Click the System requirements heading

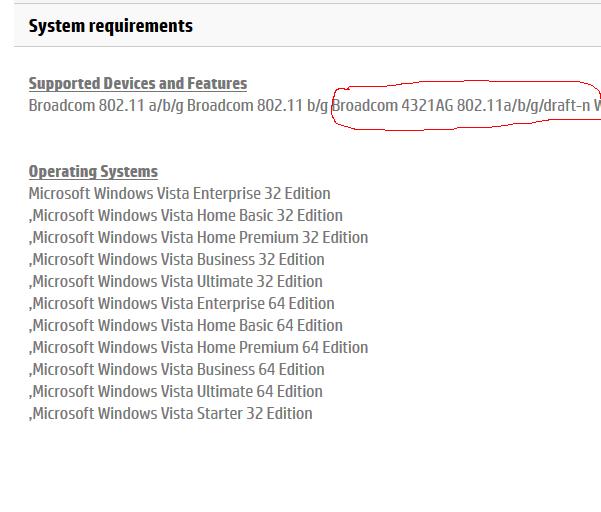pos(111,26)
